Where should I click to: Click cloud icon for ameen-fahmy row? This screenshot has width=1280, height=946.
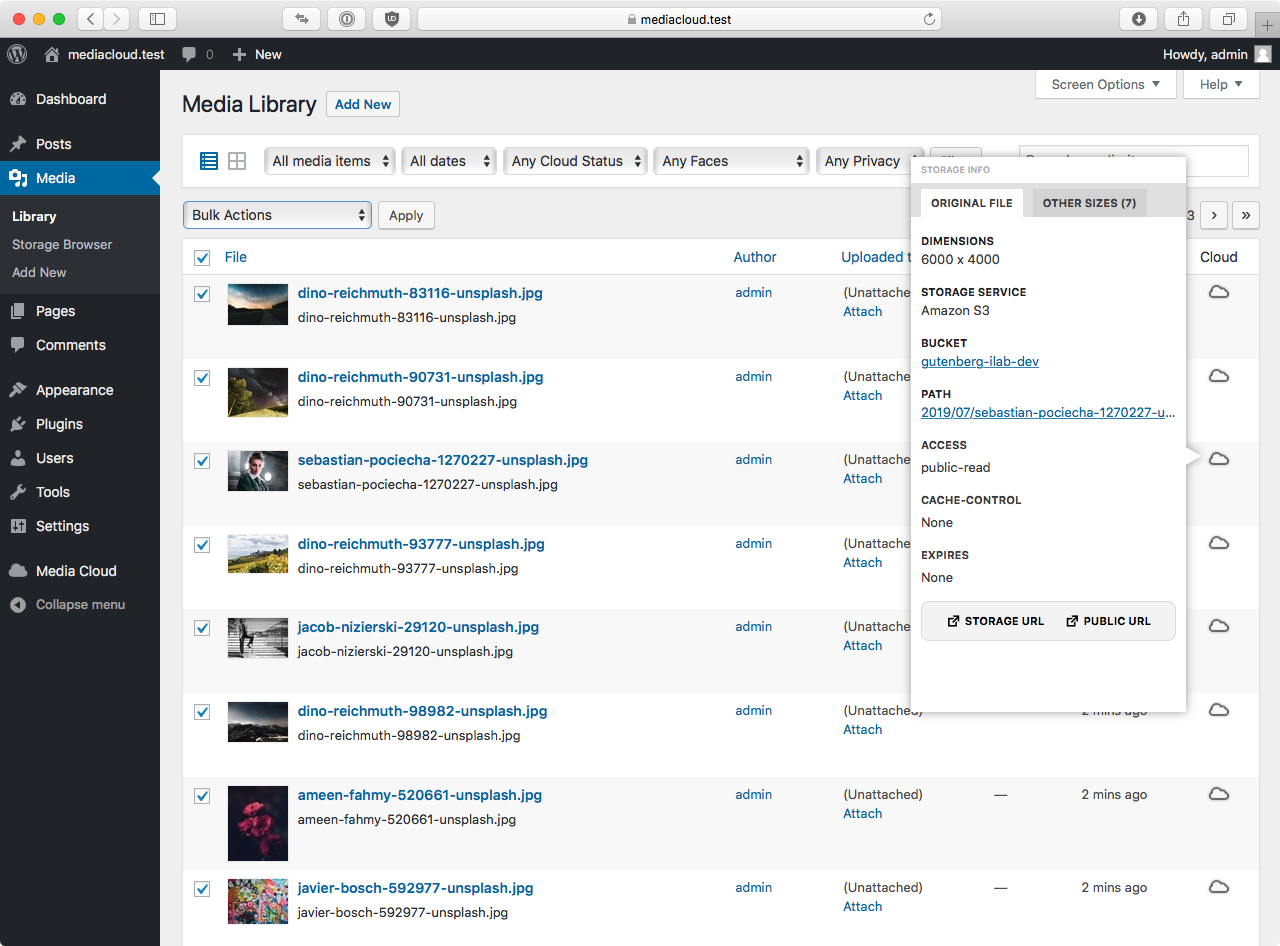[x=1218, y=794]
